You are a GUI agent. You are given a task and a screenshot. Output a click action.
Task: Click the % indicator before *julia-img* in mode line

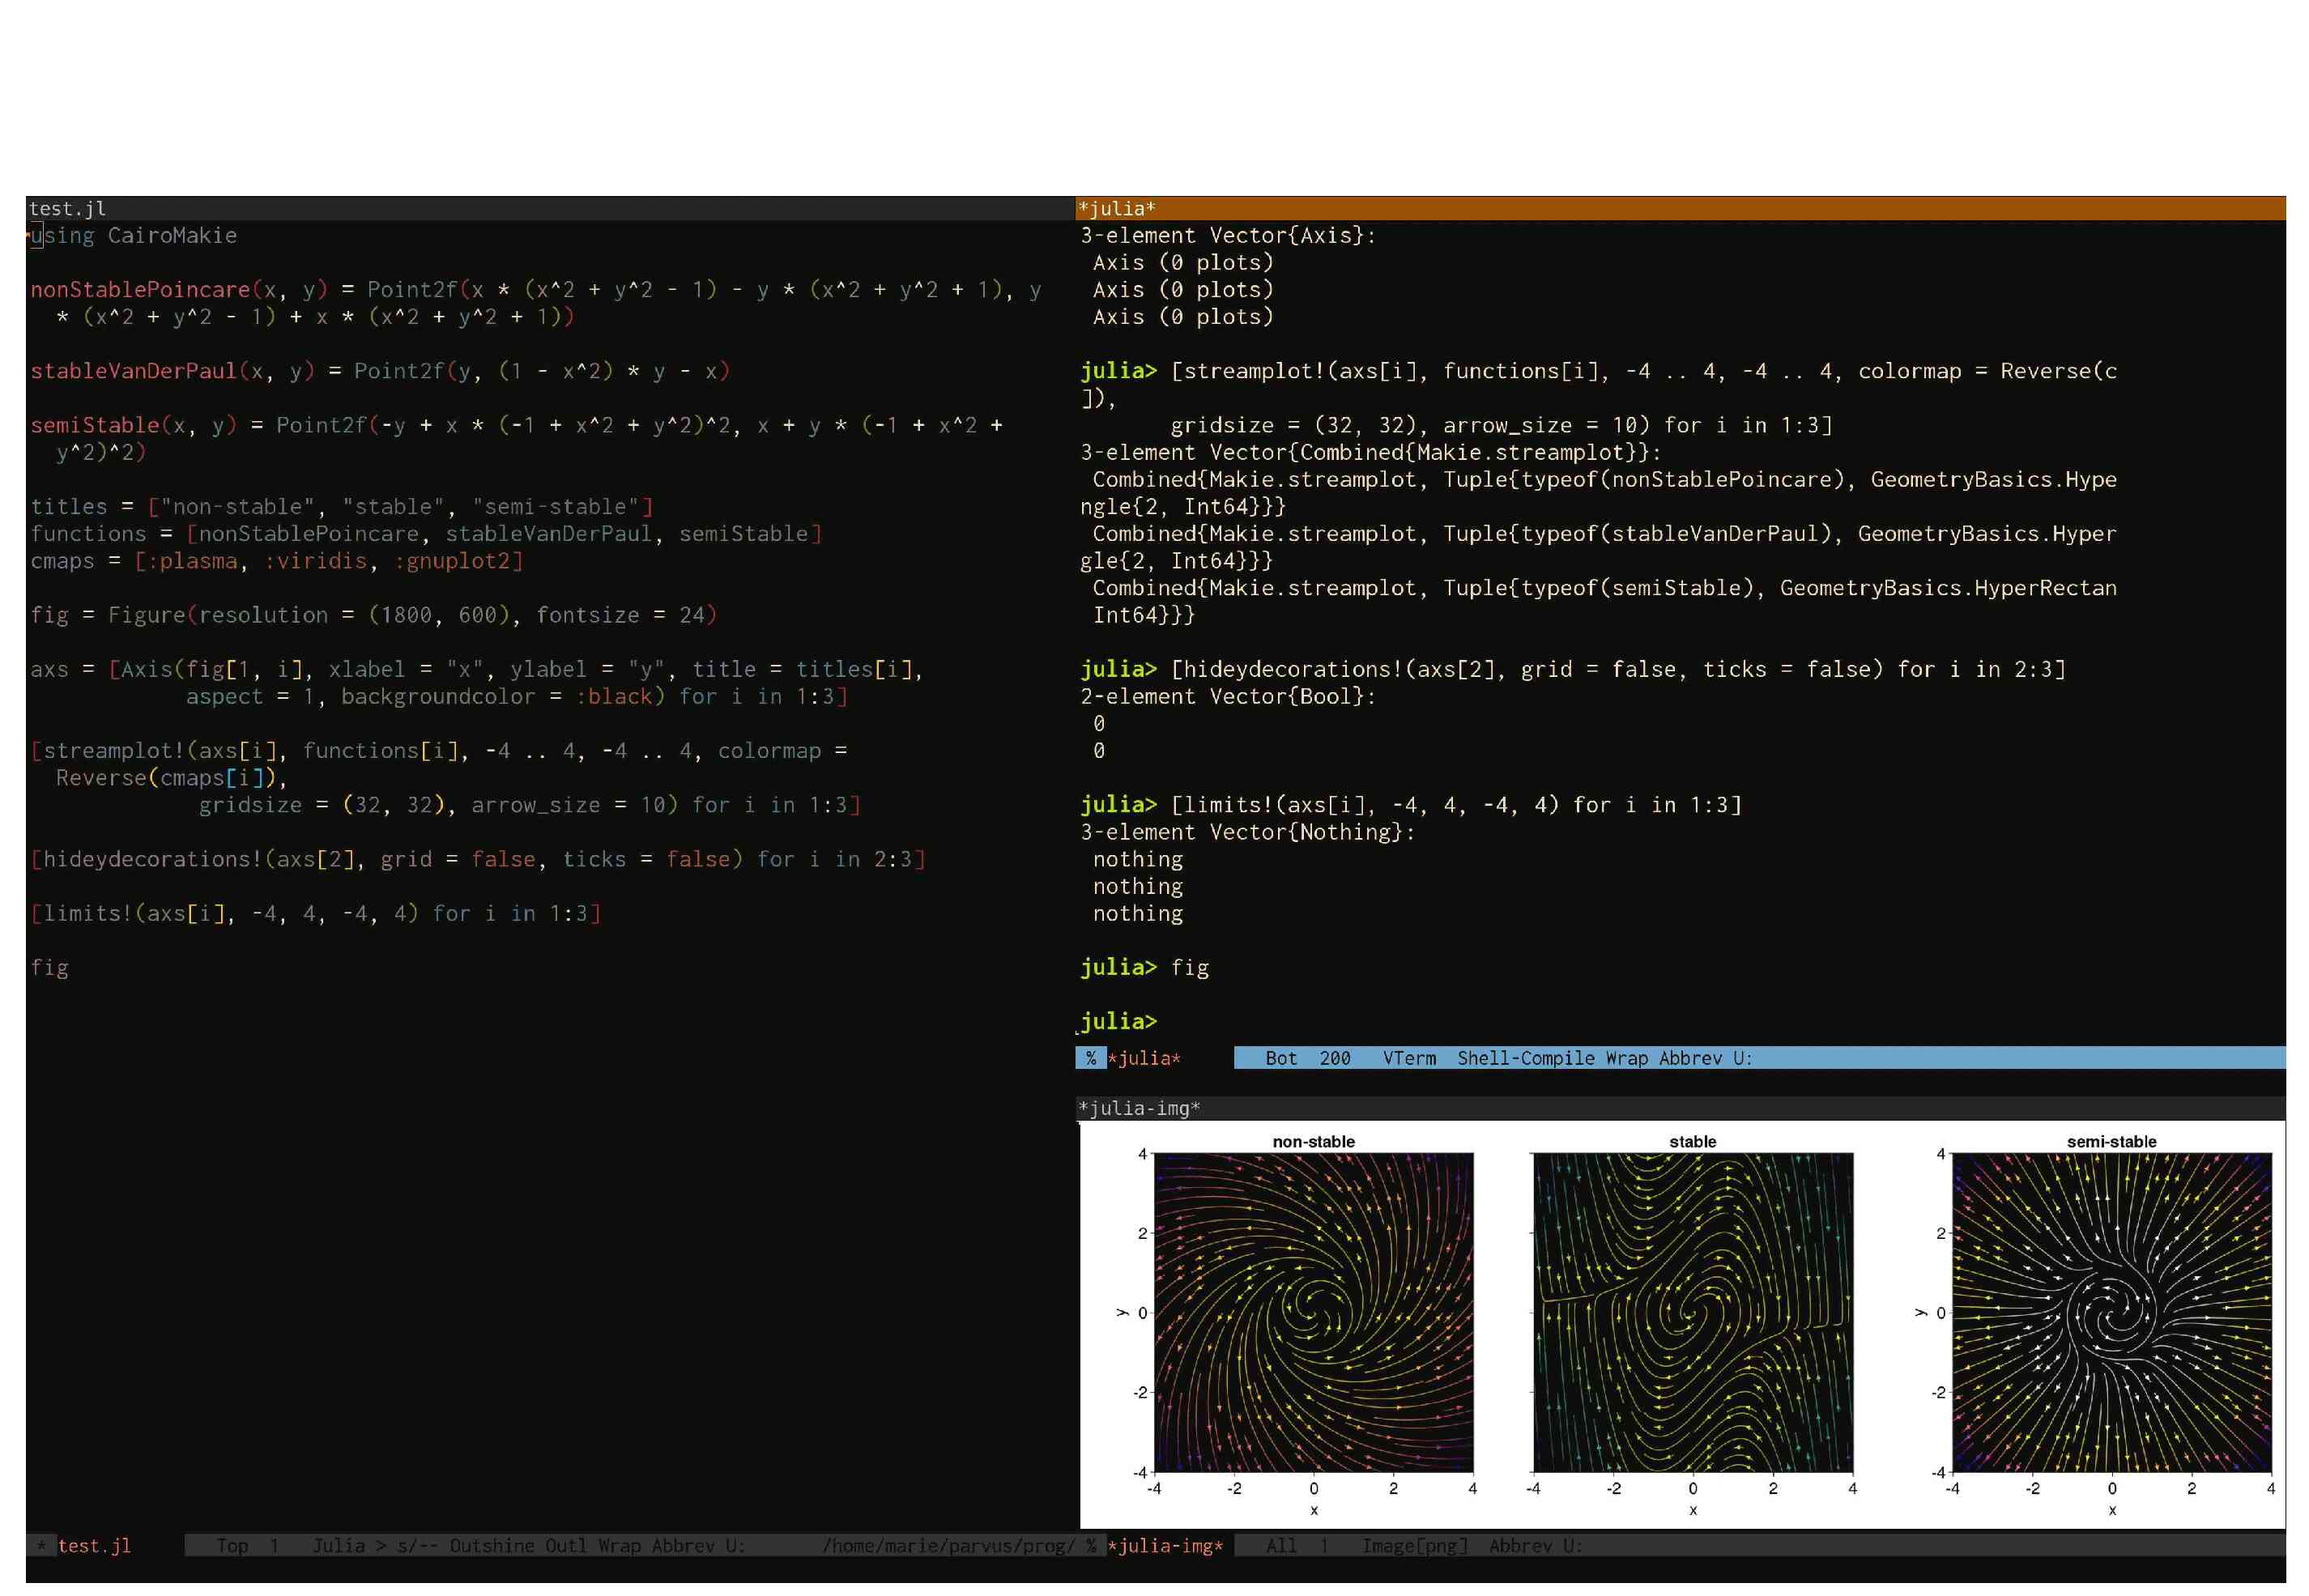point(1091,1546)
